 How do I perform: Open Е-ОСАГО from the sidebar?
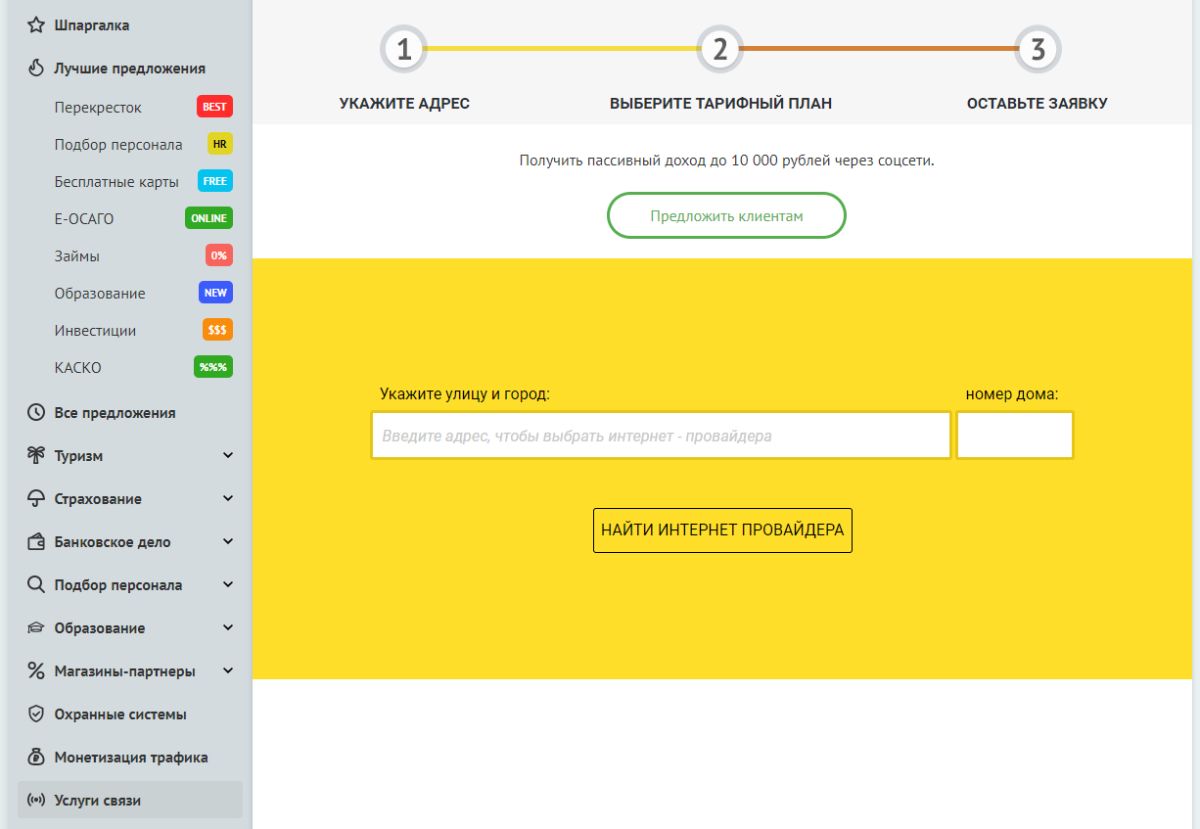coord(84,219)
